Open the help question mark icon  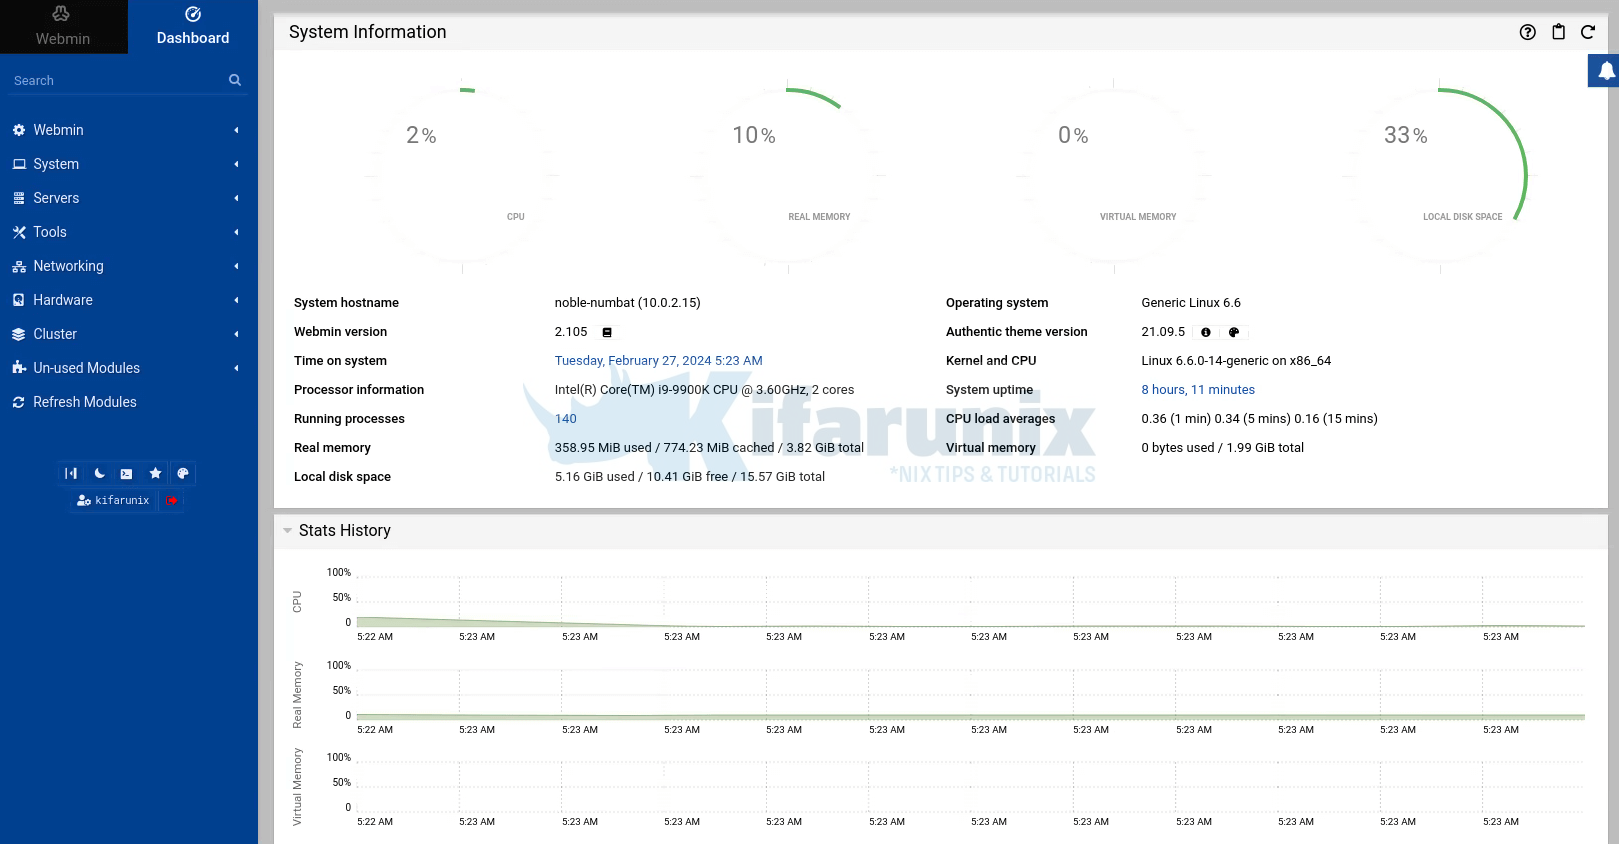[x=1527, y=32]
